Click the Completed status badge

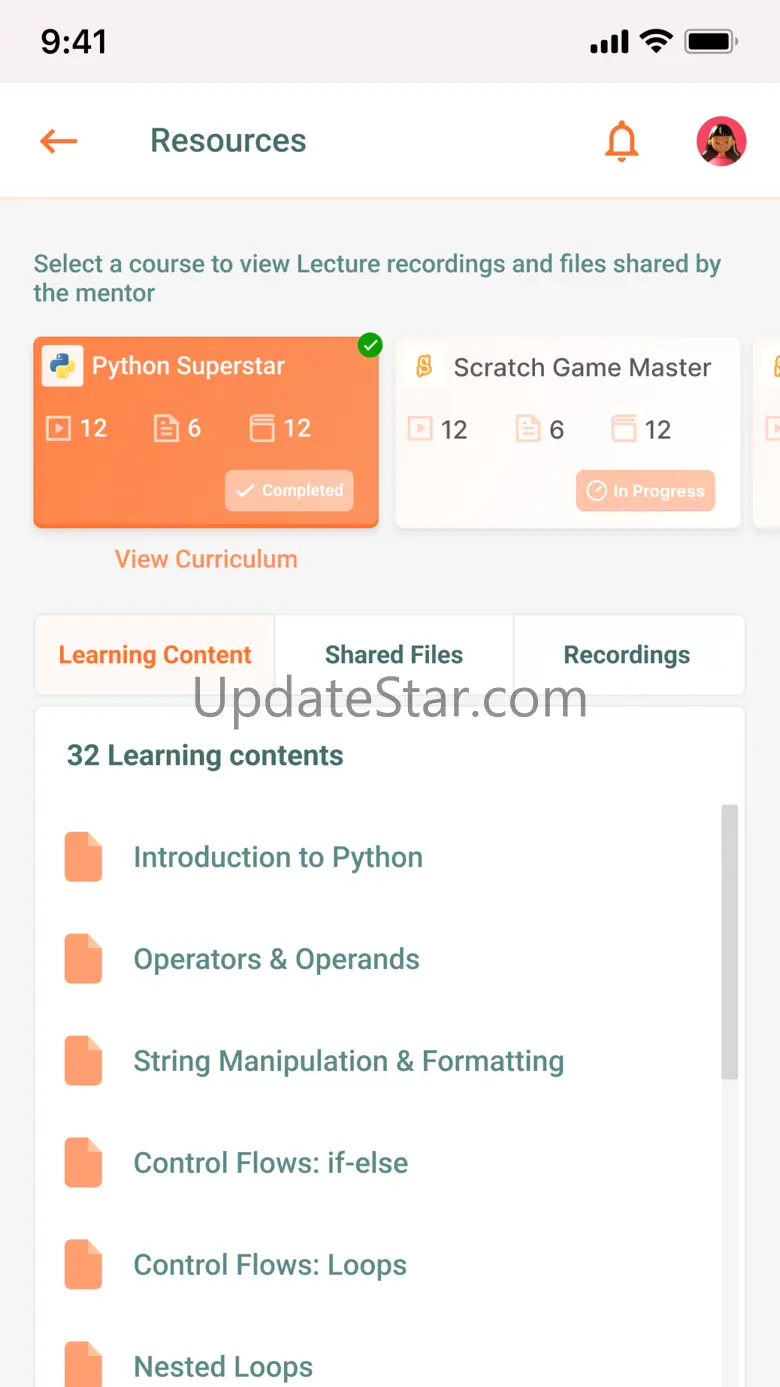pyautogui.click(x=289, y=491)
